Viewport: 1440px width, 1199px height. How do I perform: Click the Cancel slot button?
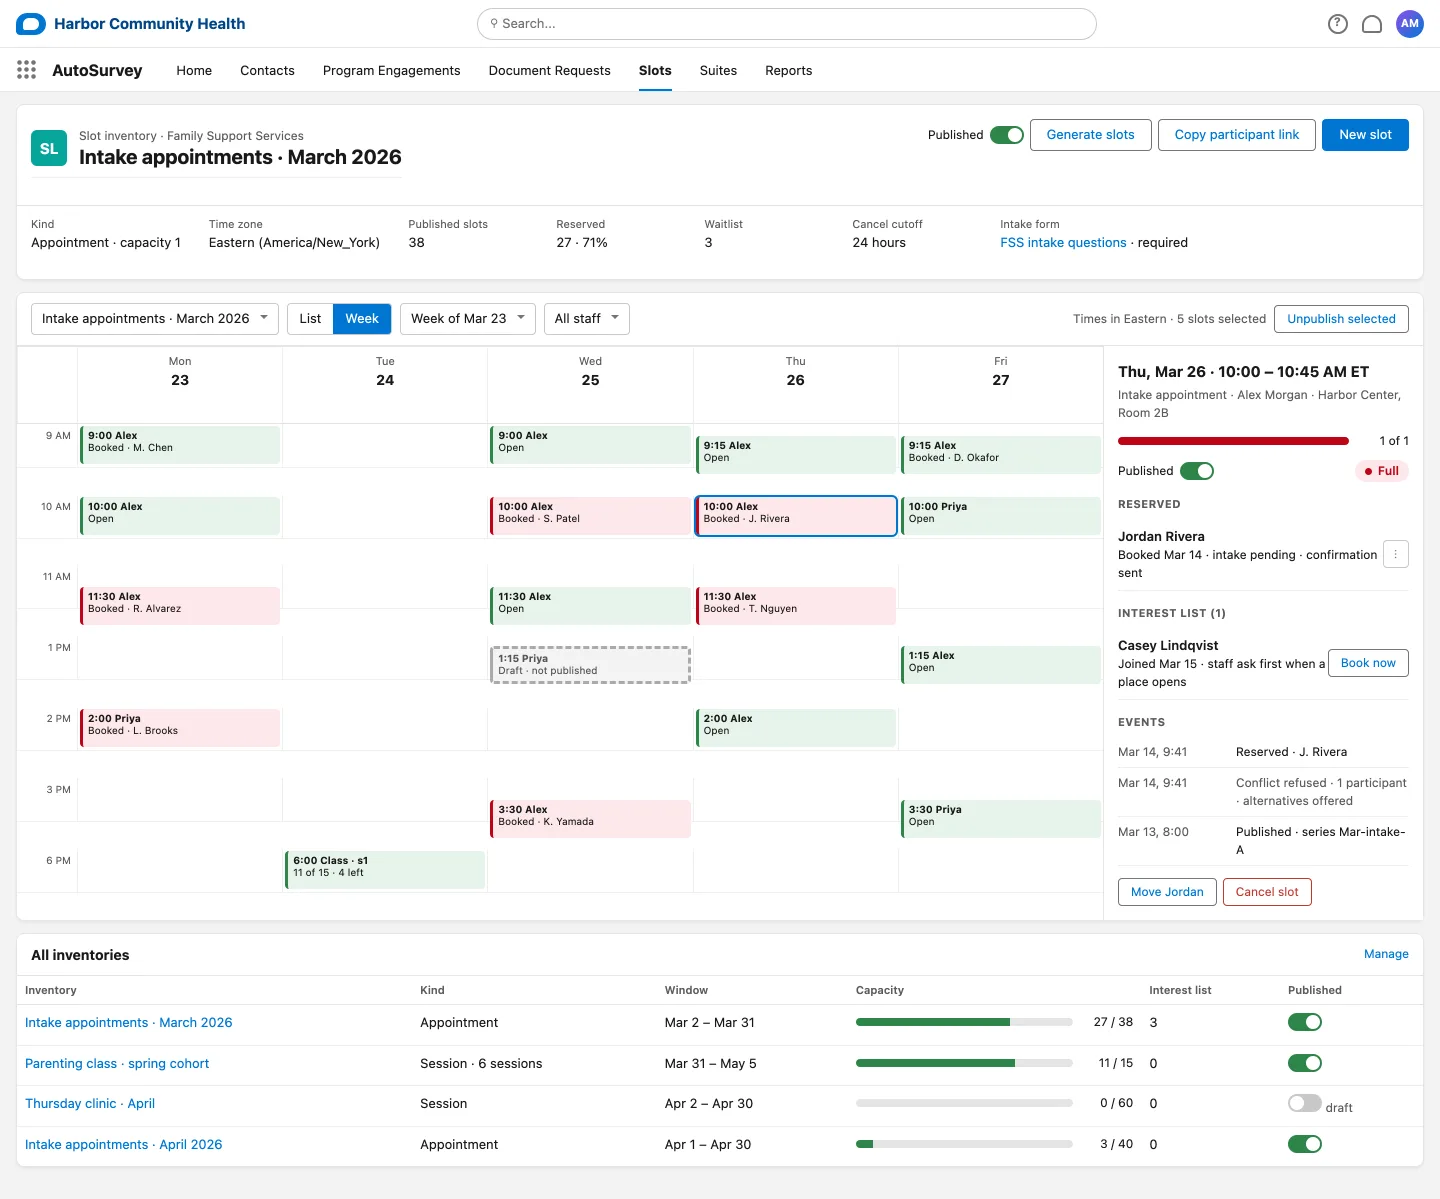(1267, 892)
